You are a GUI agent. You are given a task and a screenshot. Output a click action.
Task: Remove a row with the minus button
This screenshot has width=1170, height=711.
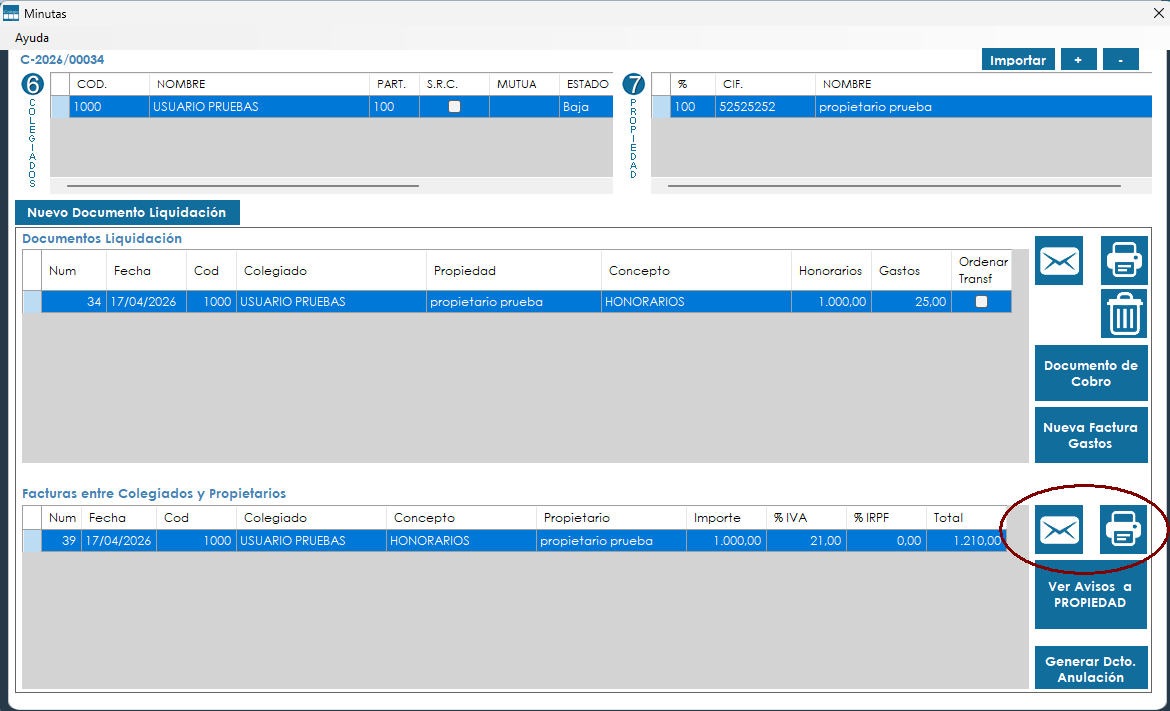[1121, 60]
